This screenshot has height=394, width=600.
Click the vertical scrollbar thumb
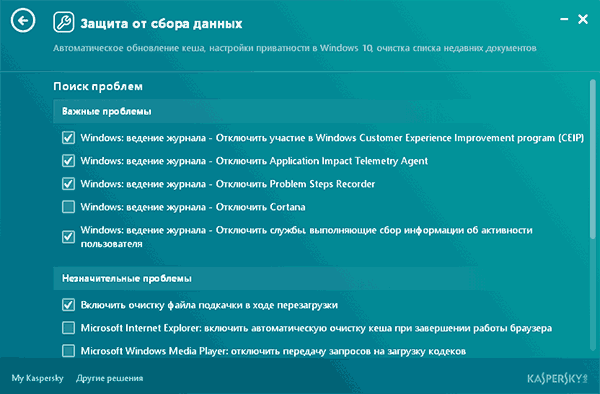coord(593,160)
